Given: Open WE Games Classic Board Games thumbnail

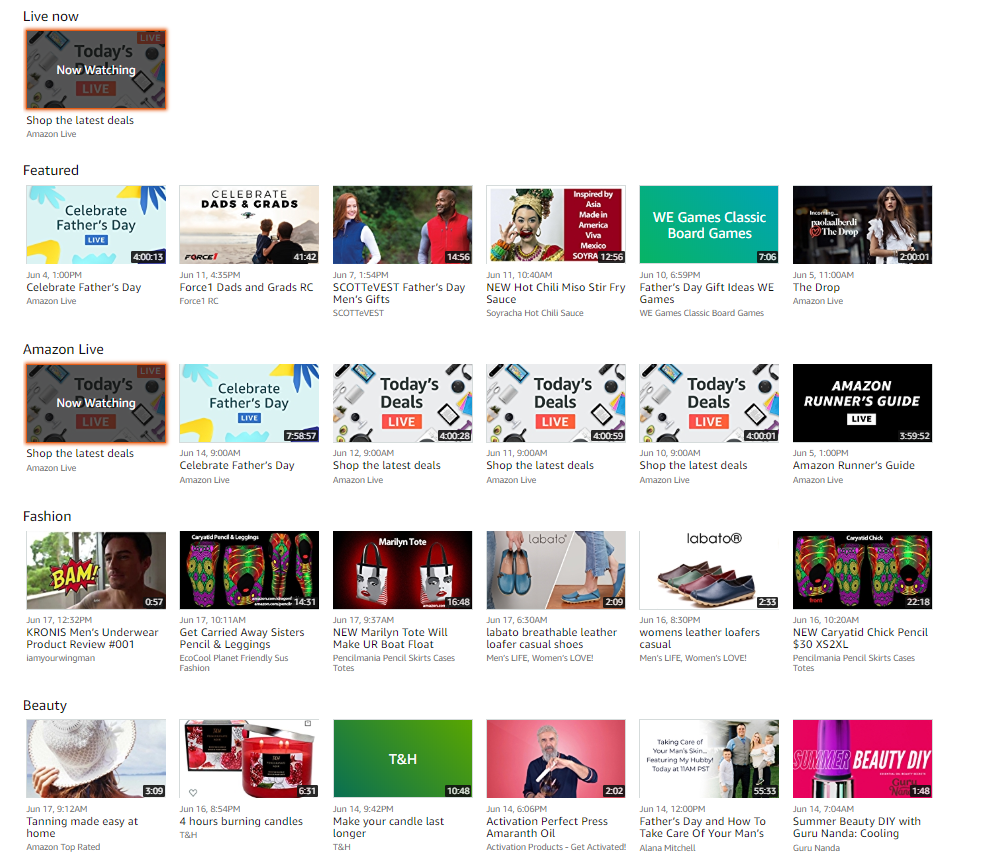Looking at the screenshot, I should click(709, 225).
